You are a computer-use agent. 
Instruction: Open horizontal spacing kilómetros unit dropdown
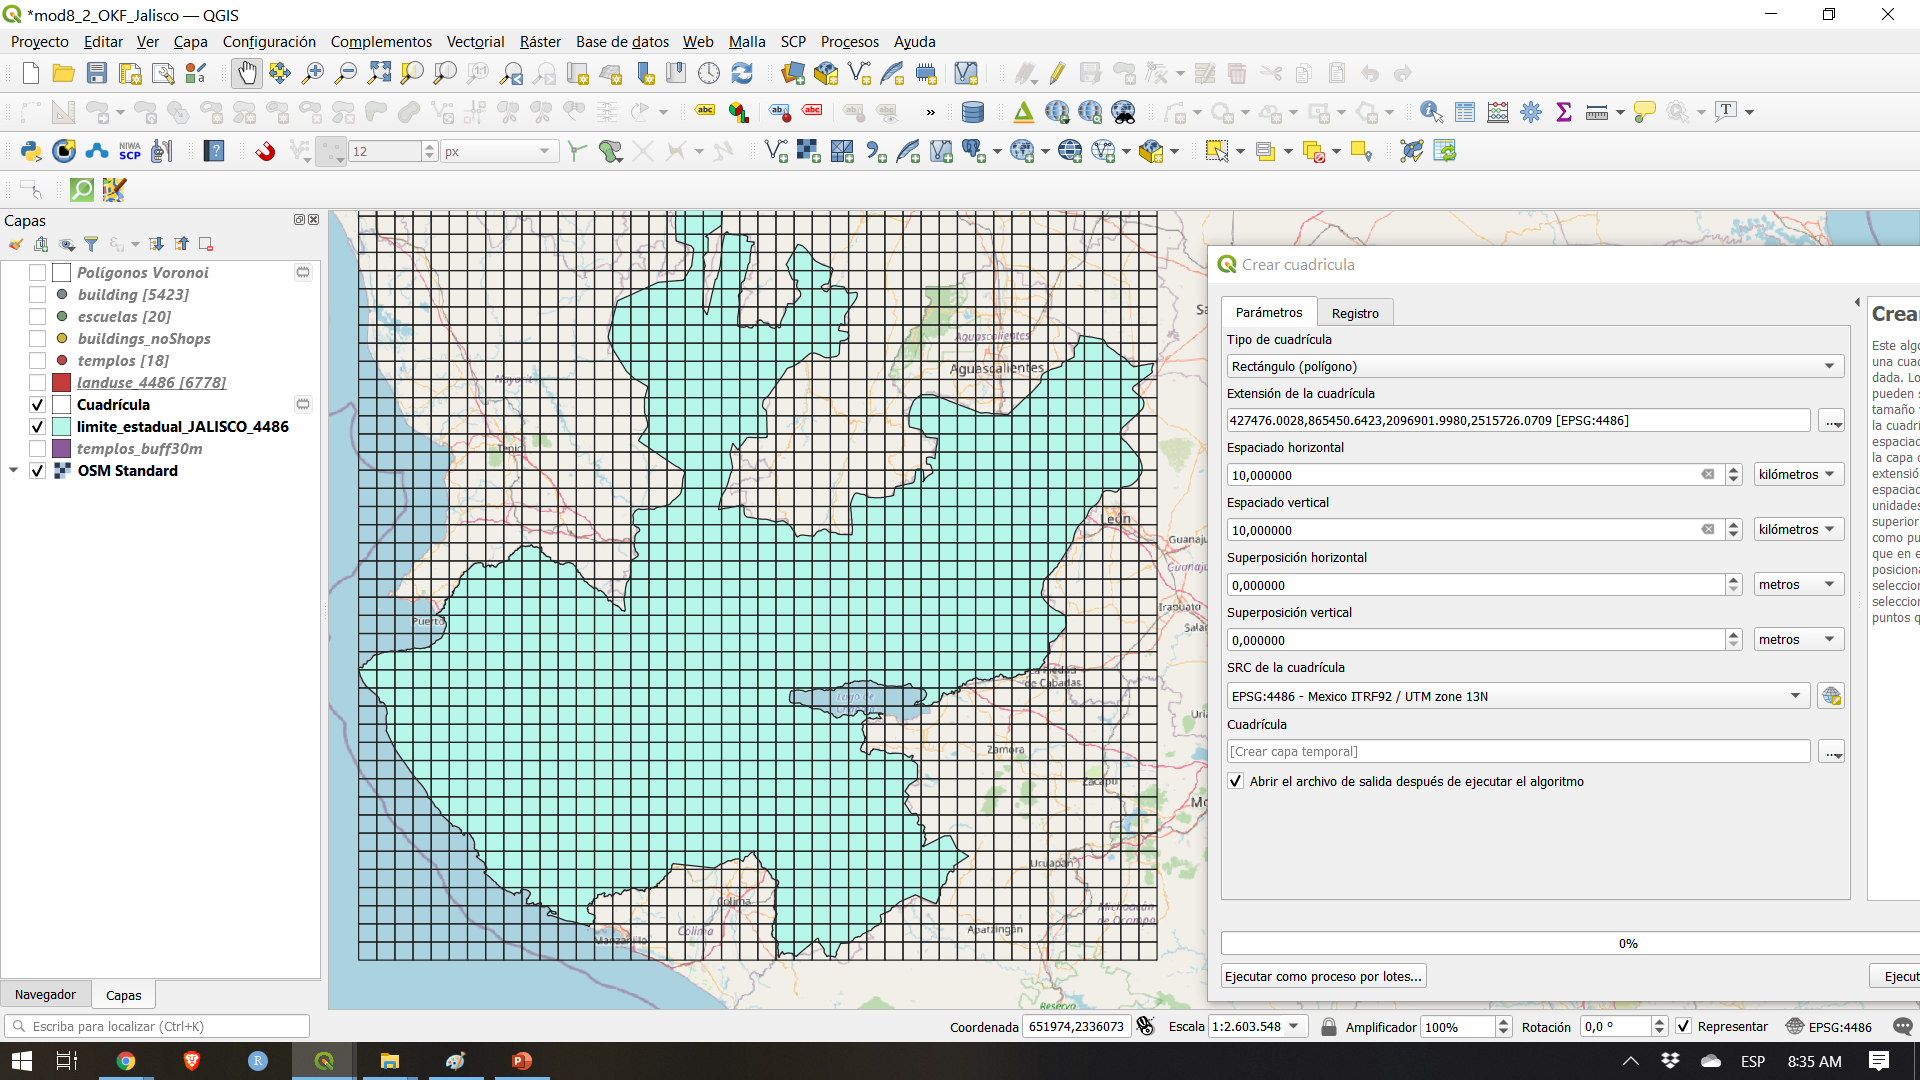pyautogui.click(x=1798, y=474)
